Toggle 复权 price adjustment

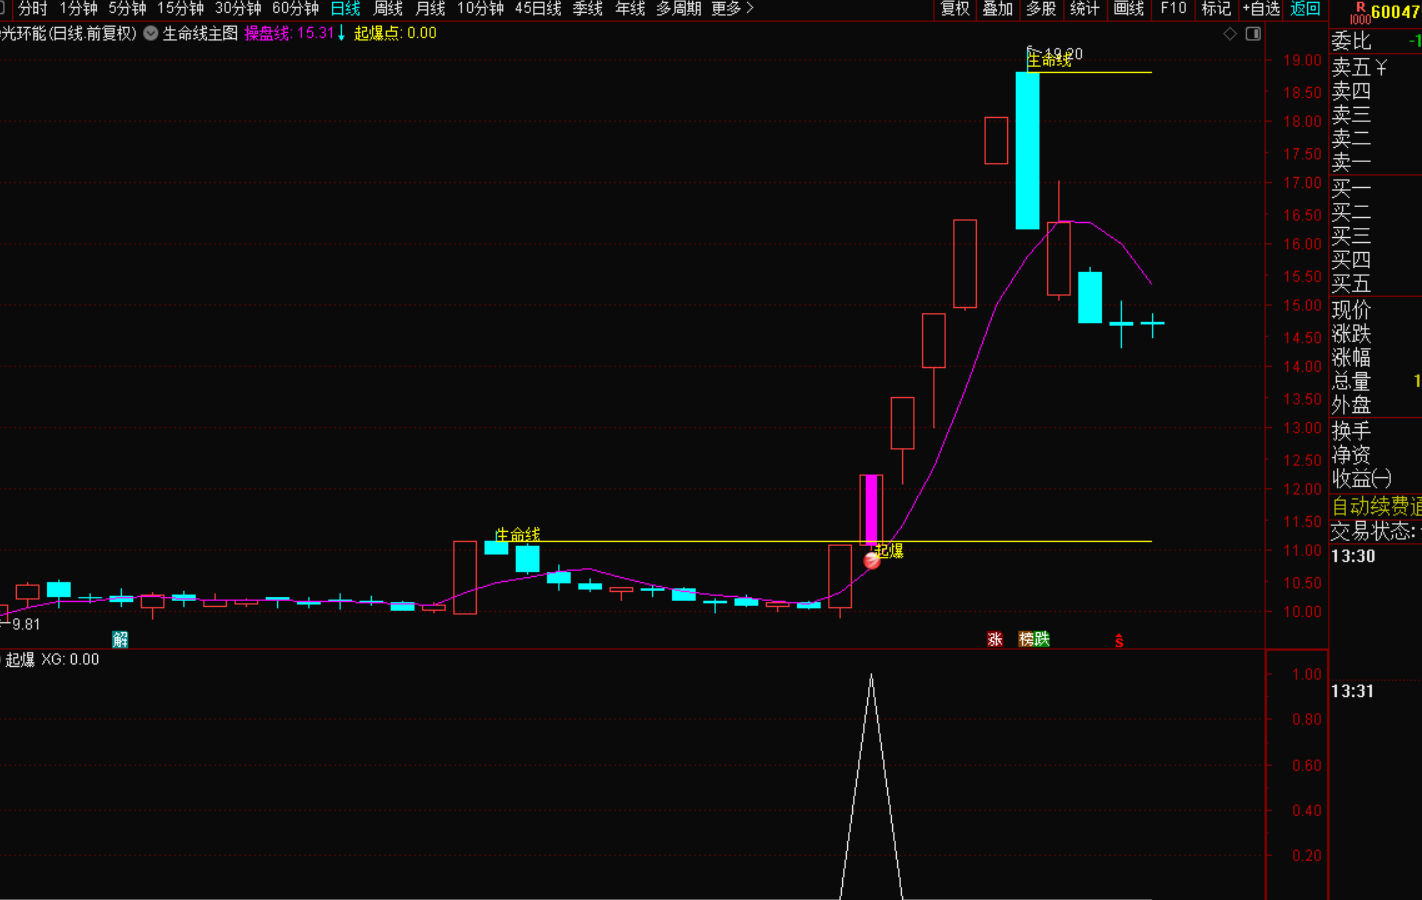pyautogui.click(x=955, y=9)
